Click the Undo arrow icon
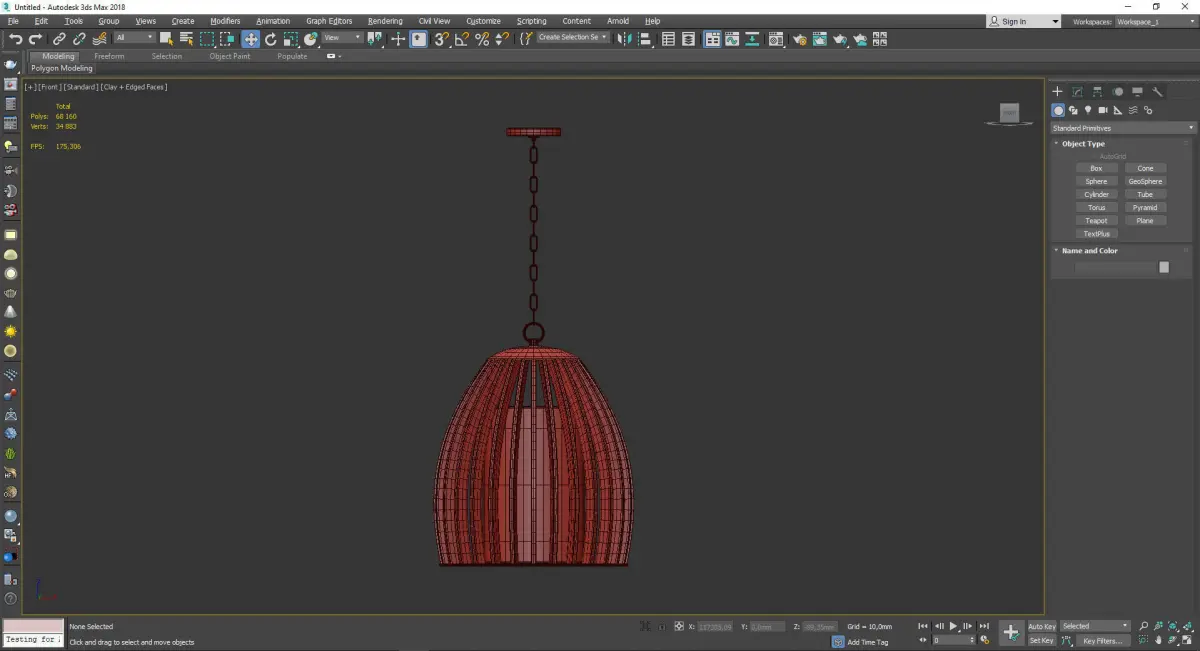 pos(15,39)
